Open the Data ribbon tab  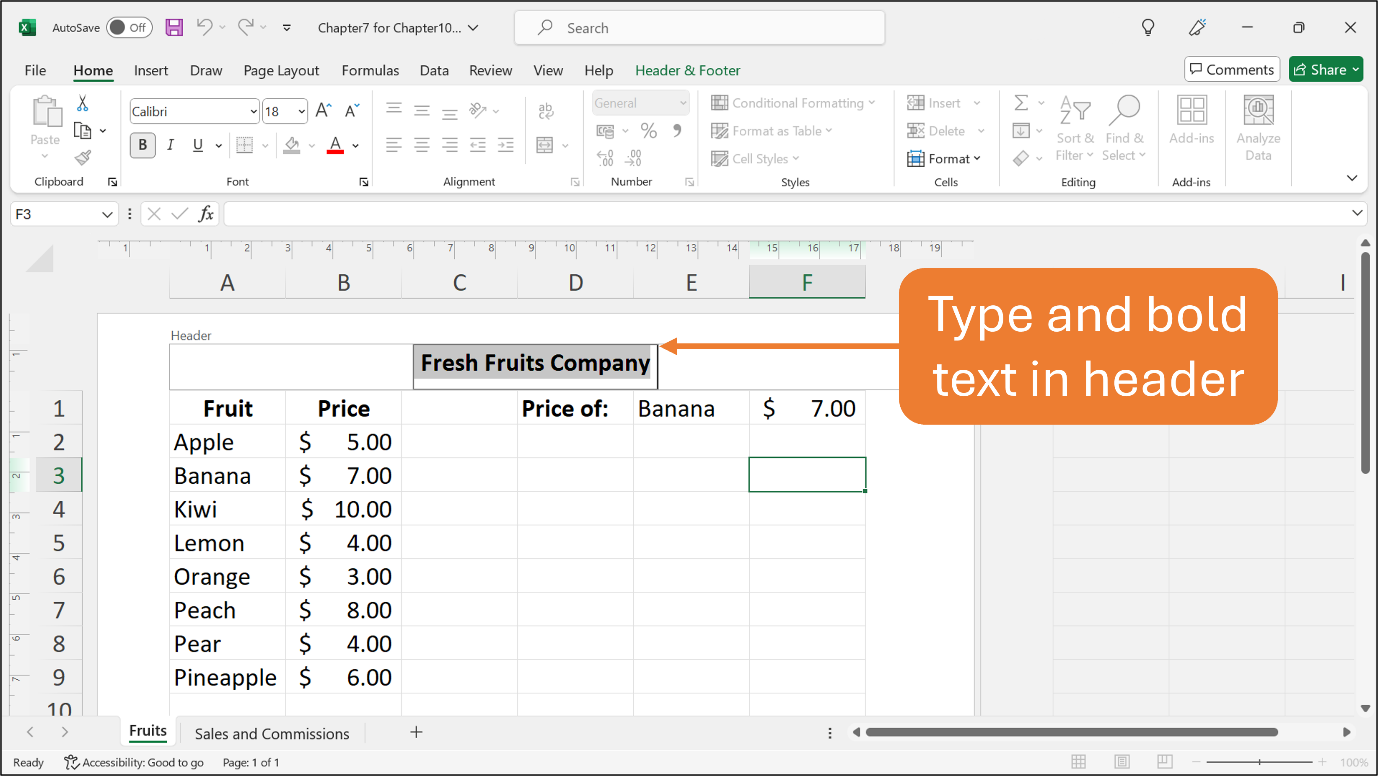point(434,70)
